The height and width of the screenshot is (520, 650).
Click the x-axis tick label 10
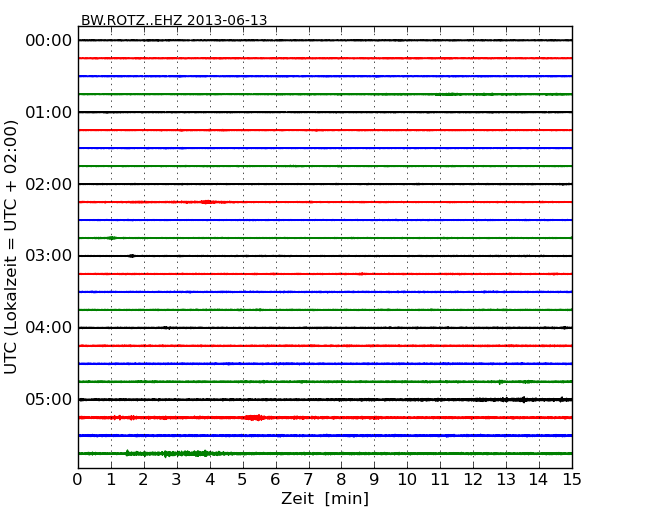coord(407,480)
